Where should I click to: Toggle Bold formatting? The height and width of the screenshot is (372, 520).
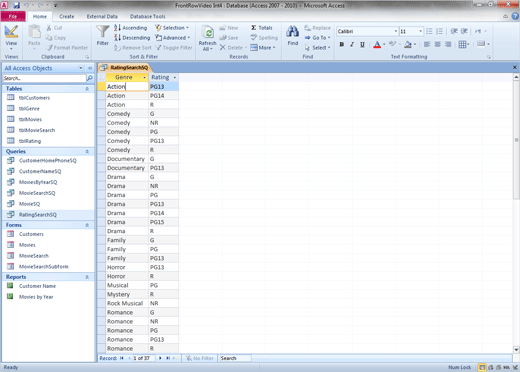point(342,44)
